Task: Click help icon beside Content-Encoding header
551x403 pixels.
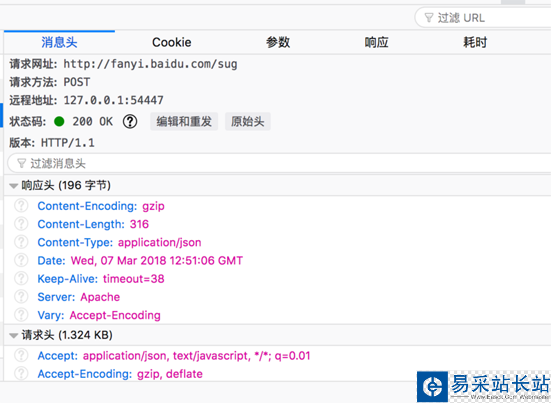Action: click(x=21, y=206)
